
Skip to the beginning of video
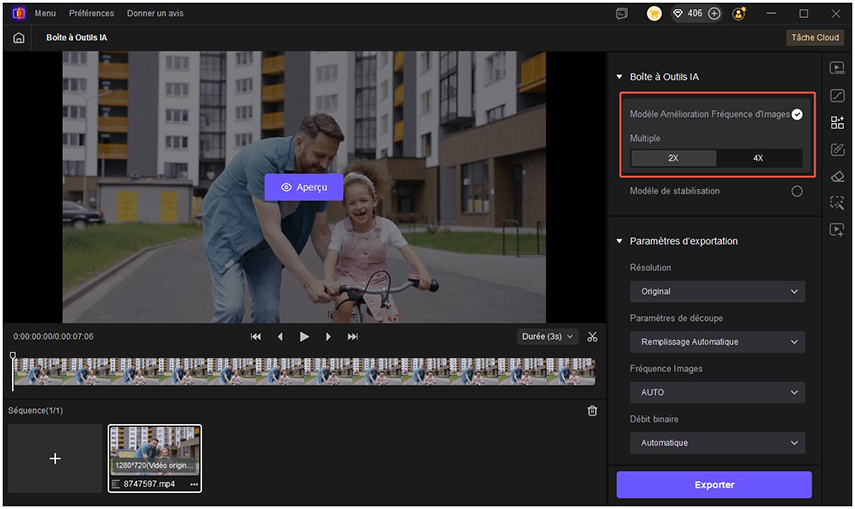256,337
